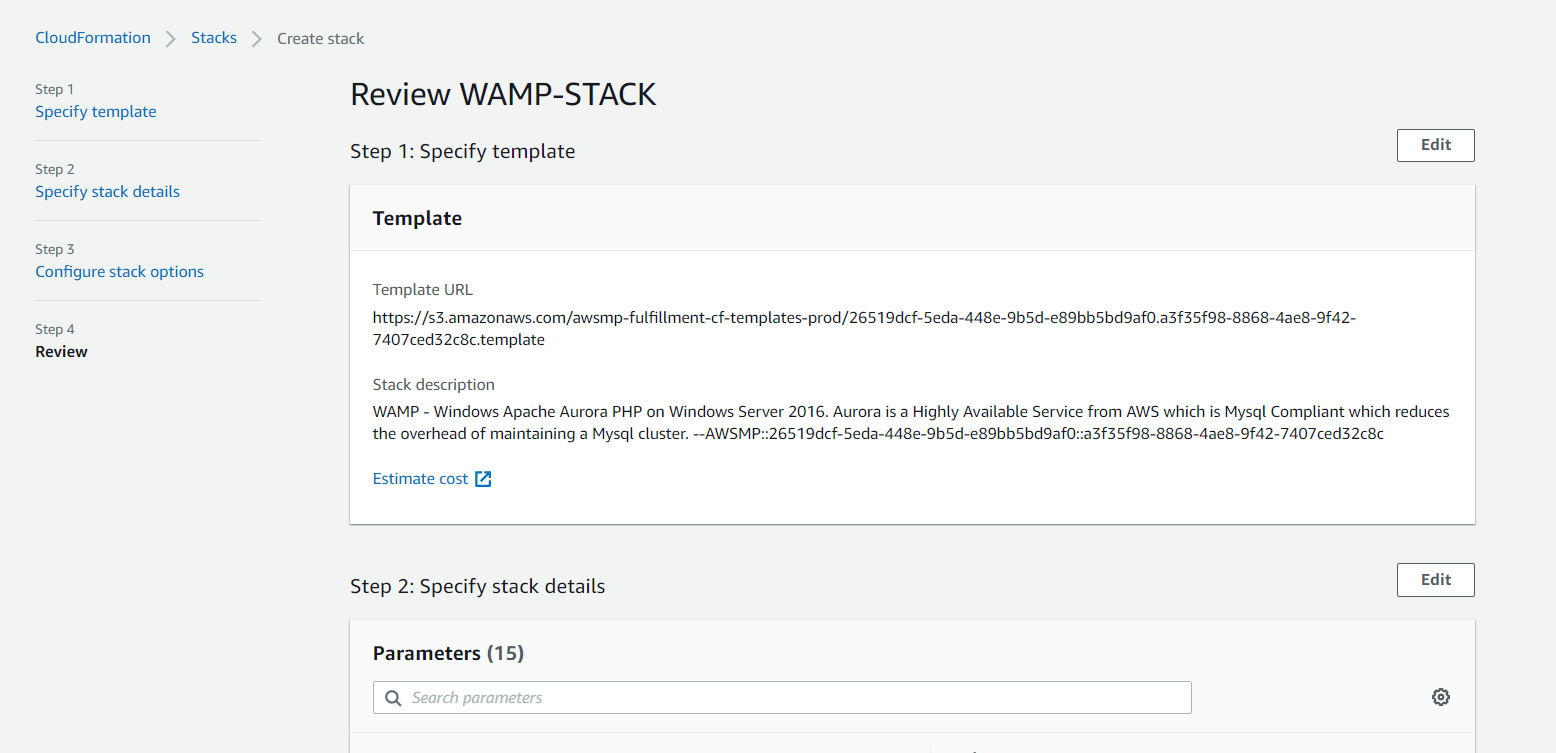Screen dimensions: 1556x753
Task: Navigate to Specify stack details step
Action: (x=108, y=192)
